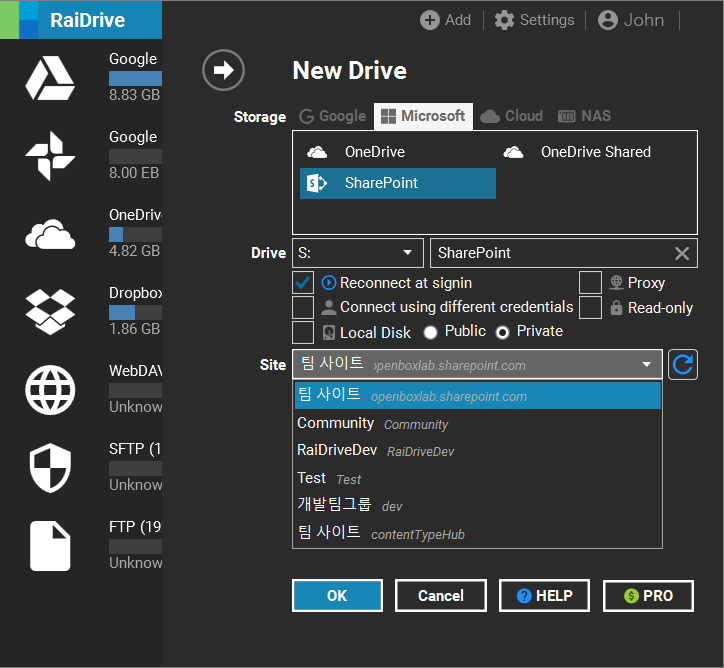Image resolution: width=724 pixels, height=668 pixels.
Task: Click the Cancel button
Action: pyautogui.click(x=440, y=596)
